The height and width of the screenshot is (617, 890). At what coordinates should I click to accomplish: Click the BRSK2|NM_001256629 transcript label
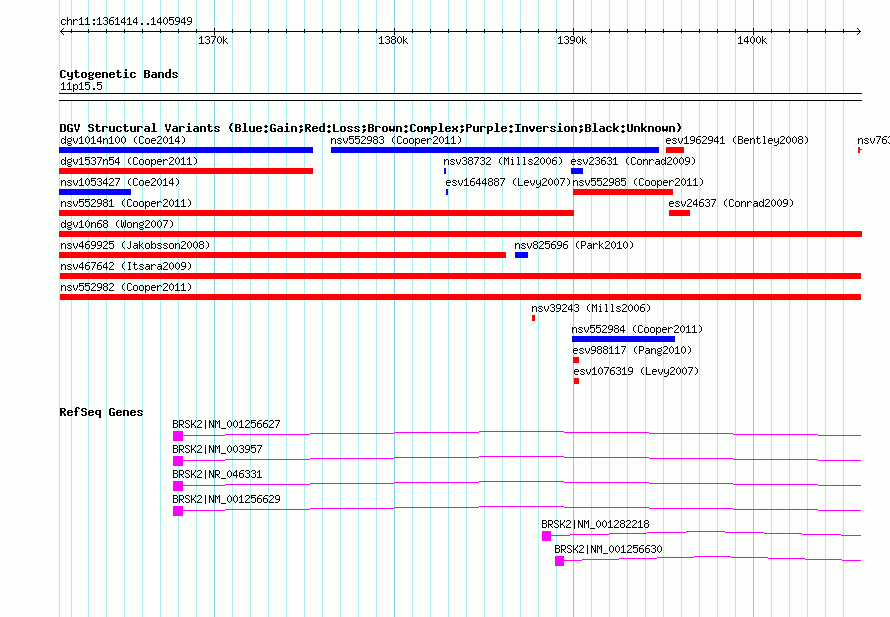tap(226, 499)
